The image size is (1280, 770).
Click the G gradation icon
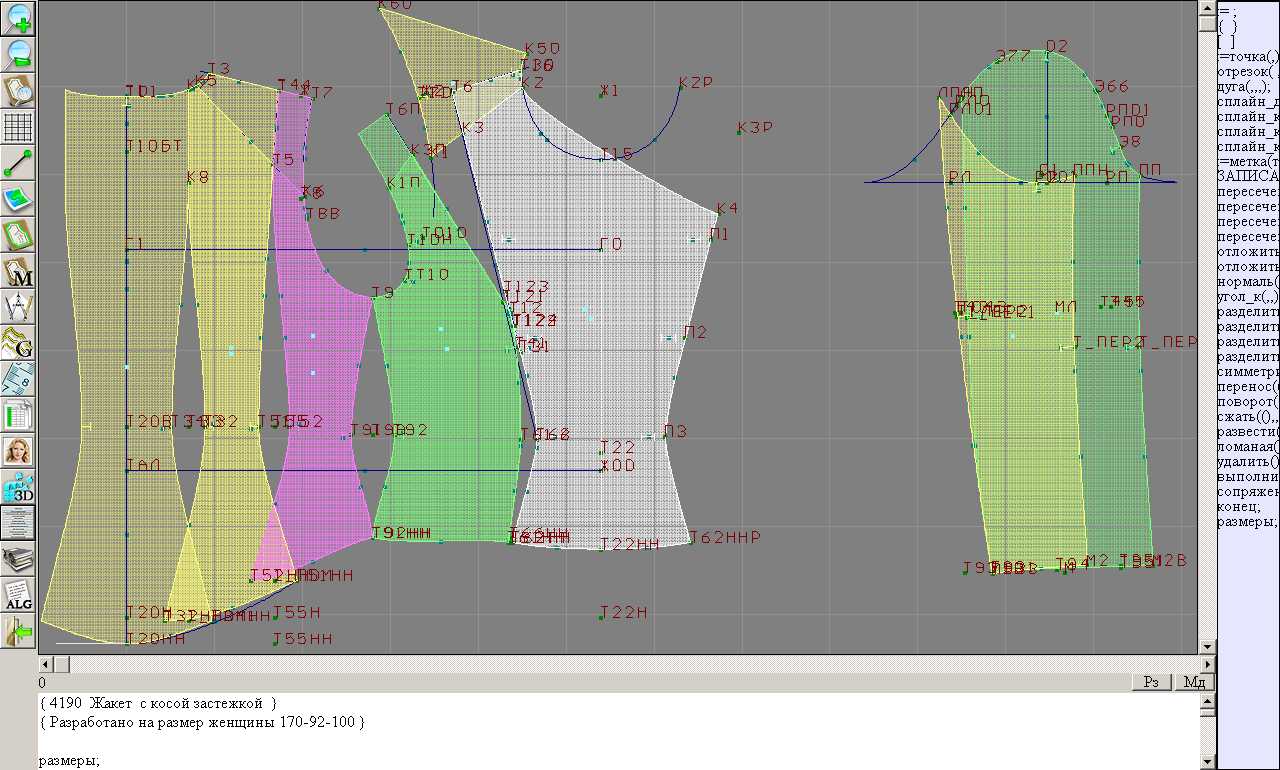[x=19, y=343]
